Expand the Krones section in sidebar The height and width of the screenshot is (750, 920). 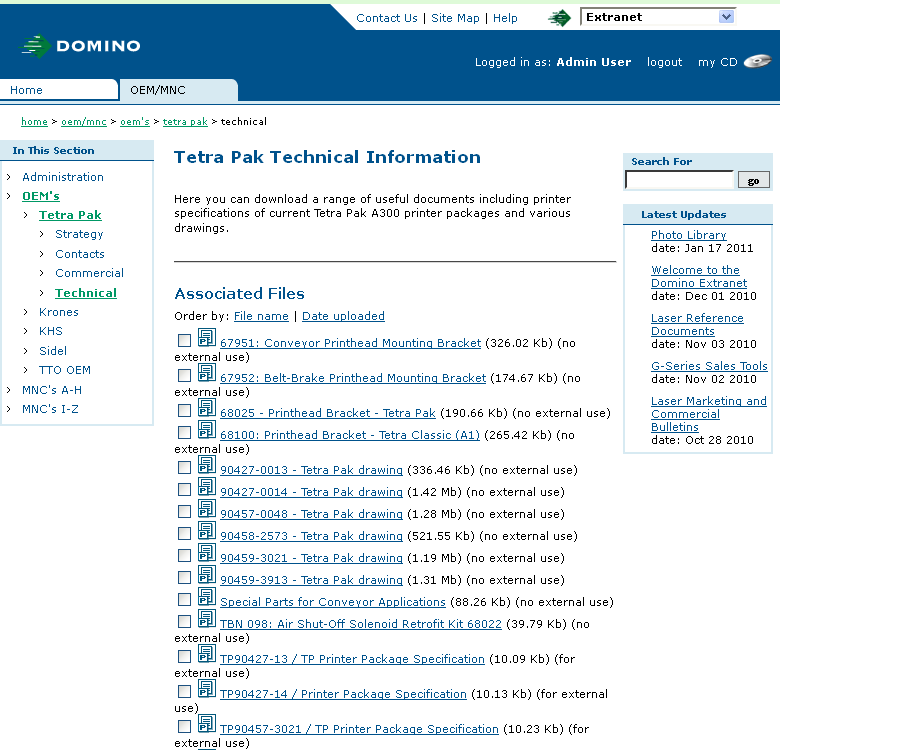(58, 312)
